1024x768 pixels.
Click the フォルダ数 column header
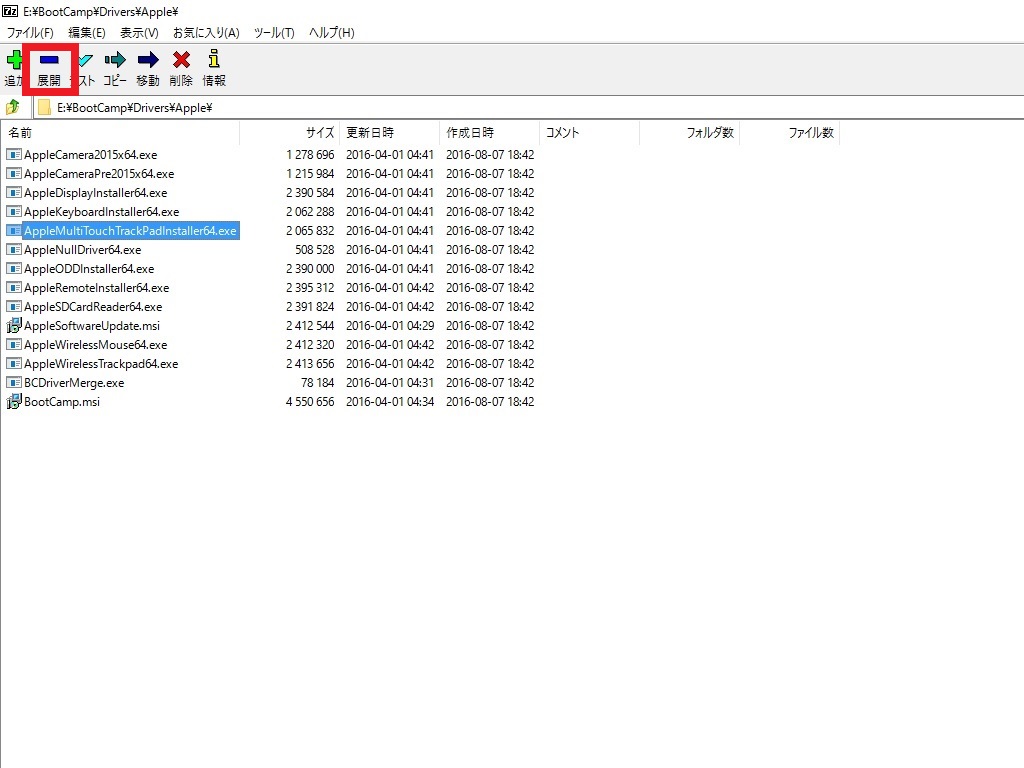[690, 133]
